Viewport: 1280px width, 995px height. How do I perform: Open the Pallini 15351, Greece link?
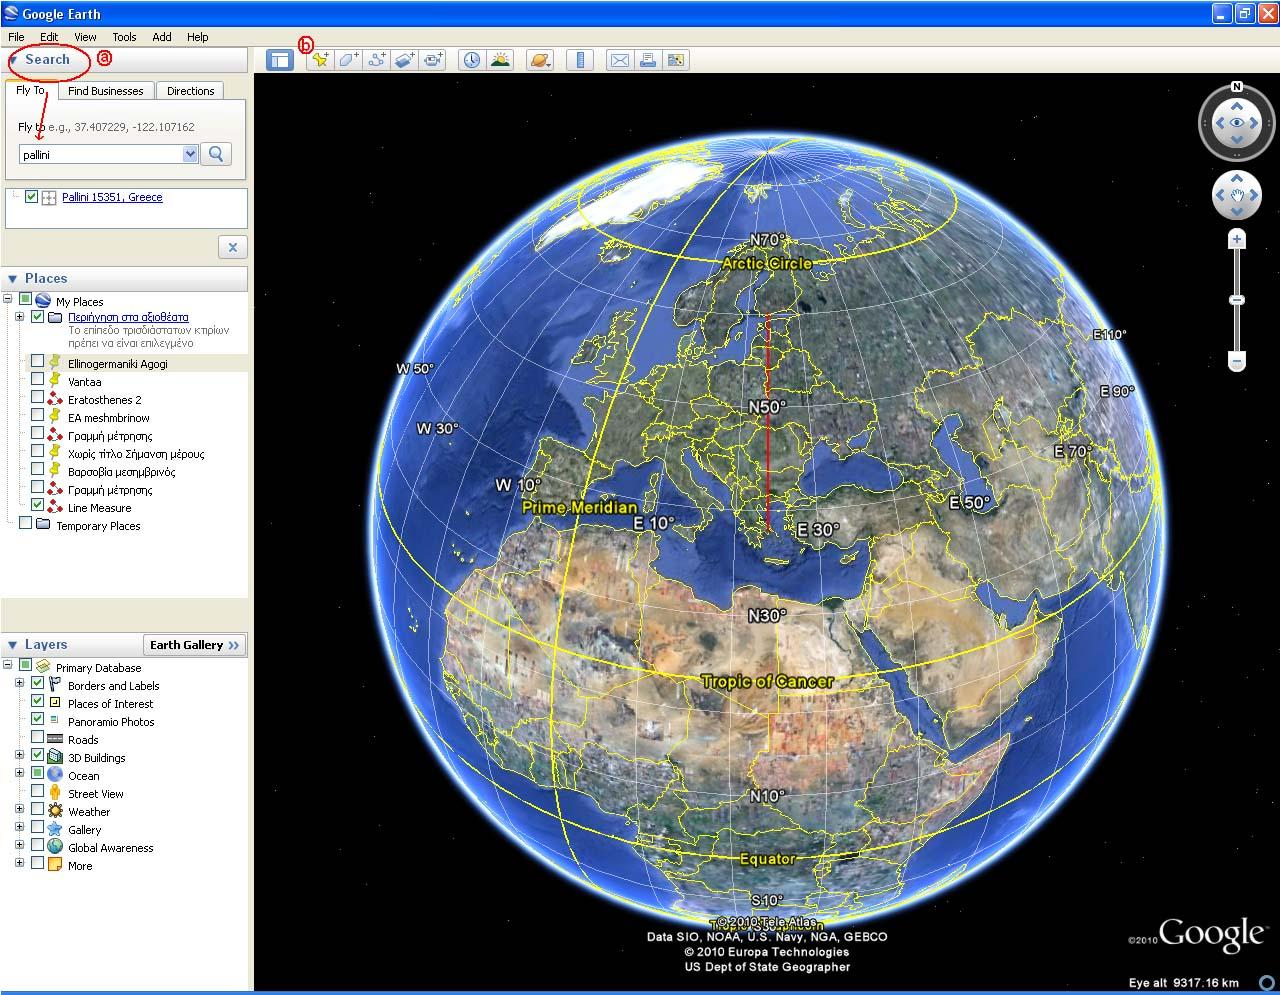[x=112, y=197]
